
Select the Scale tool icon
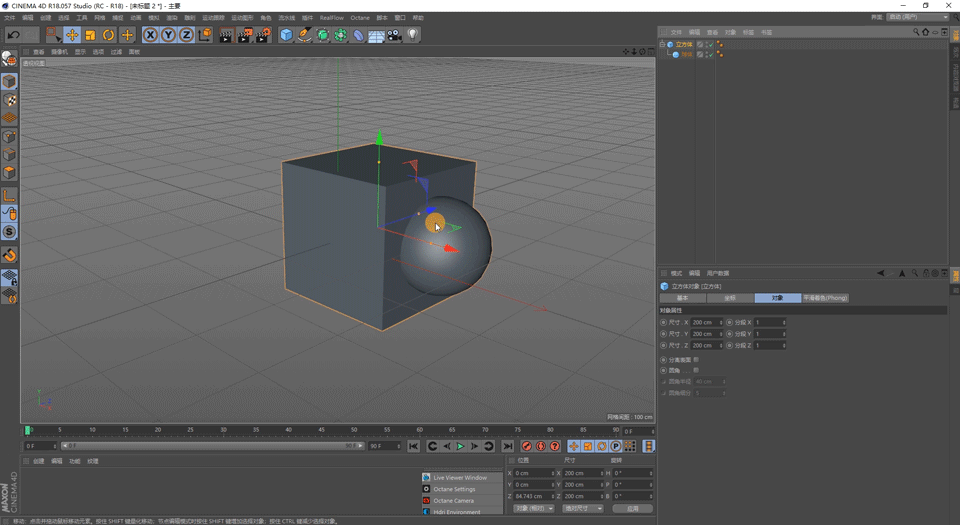click(91, 35)
